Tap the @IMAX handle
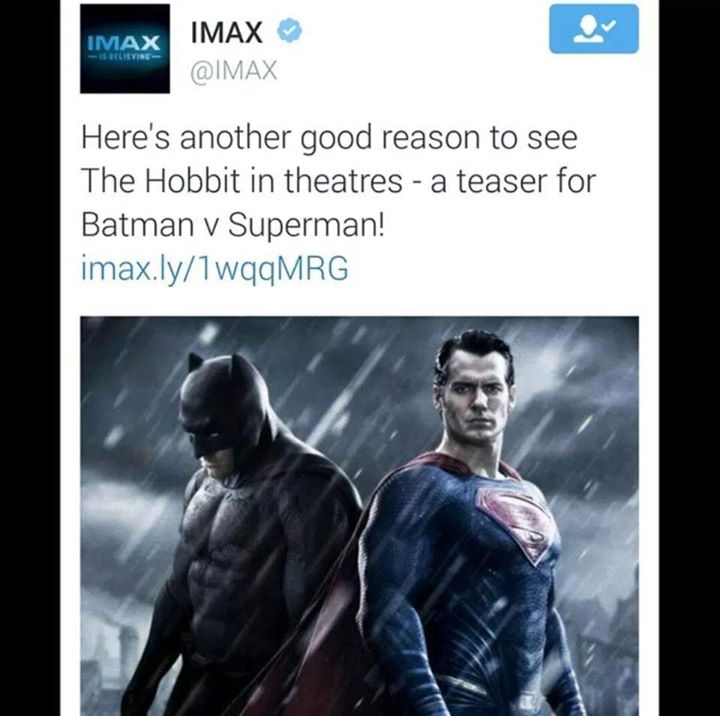The image size is (720, 716). pos(234,71)
